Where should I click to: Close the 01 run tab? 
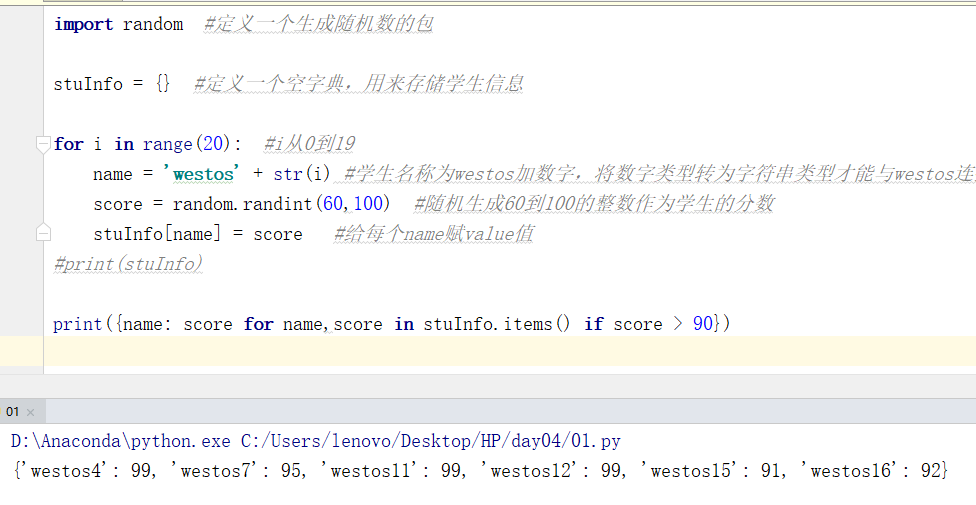[30, 412]
